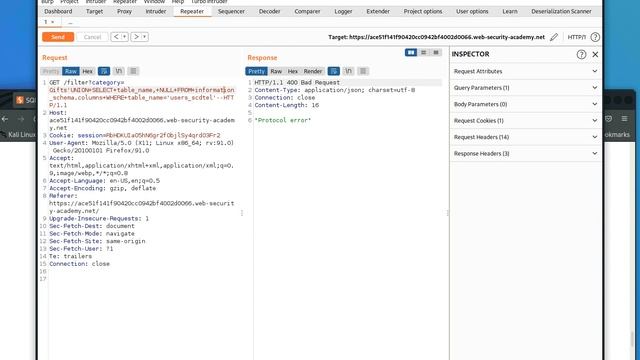Open the User options tab
The width and height of the screenshot is (640, 360).
(472, 11)
